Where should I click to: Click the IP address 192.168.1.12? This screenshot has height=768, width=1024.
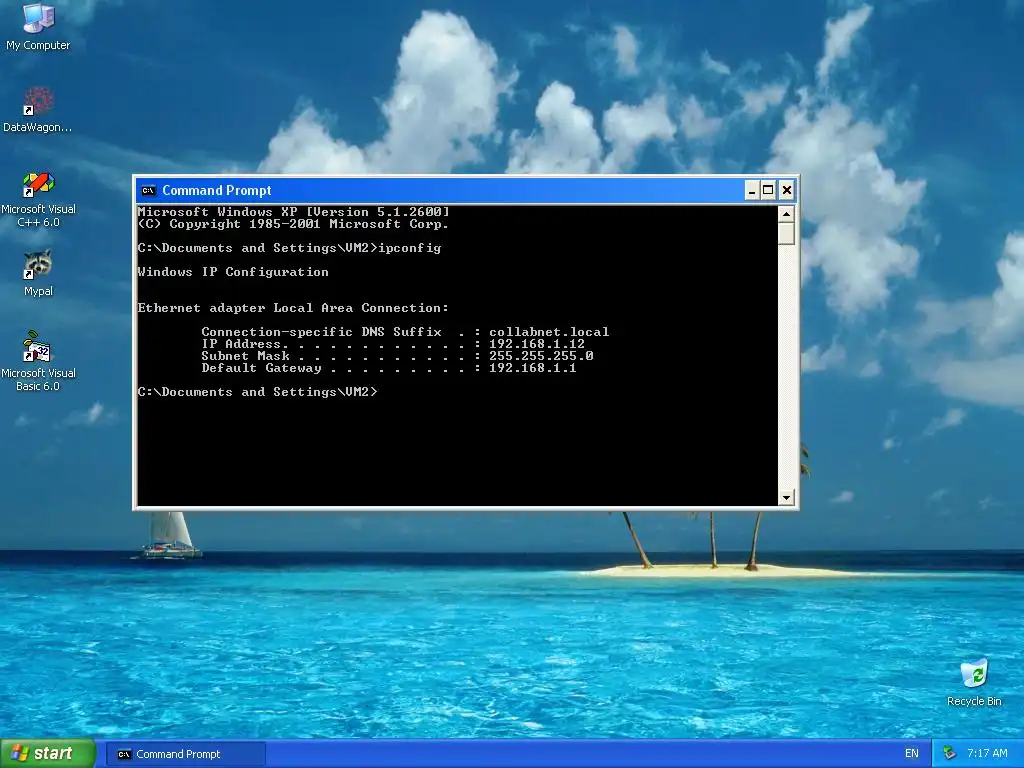(537, 344)
